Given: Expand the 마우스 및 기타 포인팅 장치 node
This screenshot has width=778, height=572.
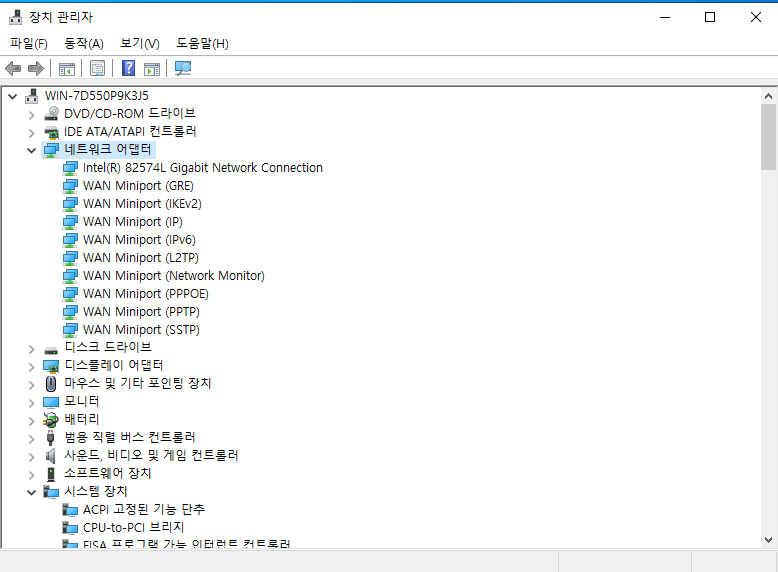Looking at the screenshot, I should point(32,385).
